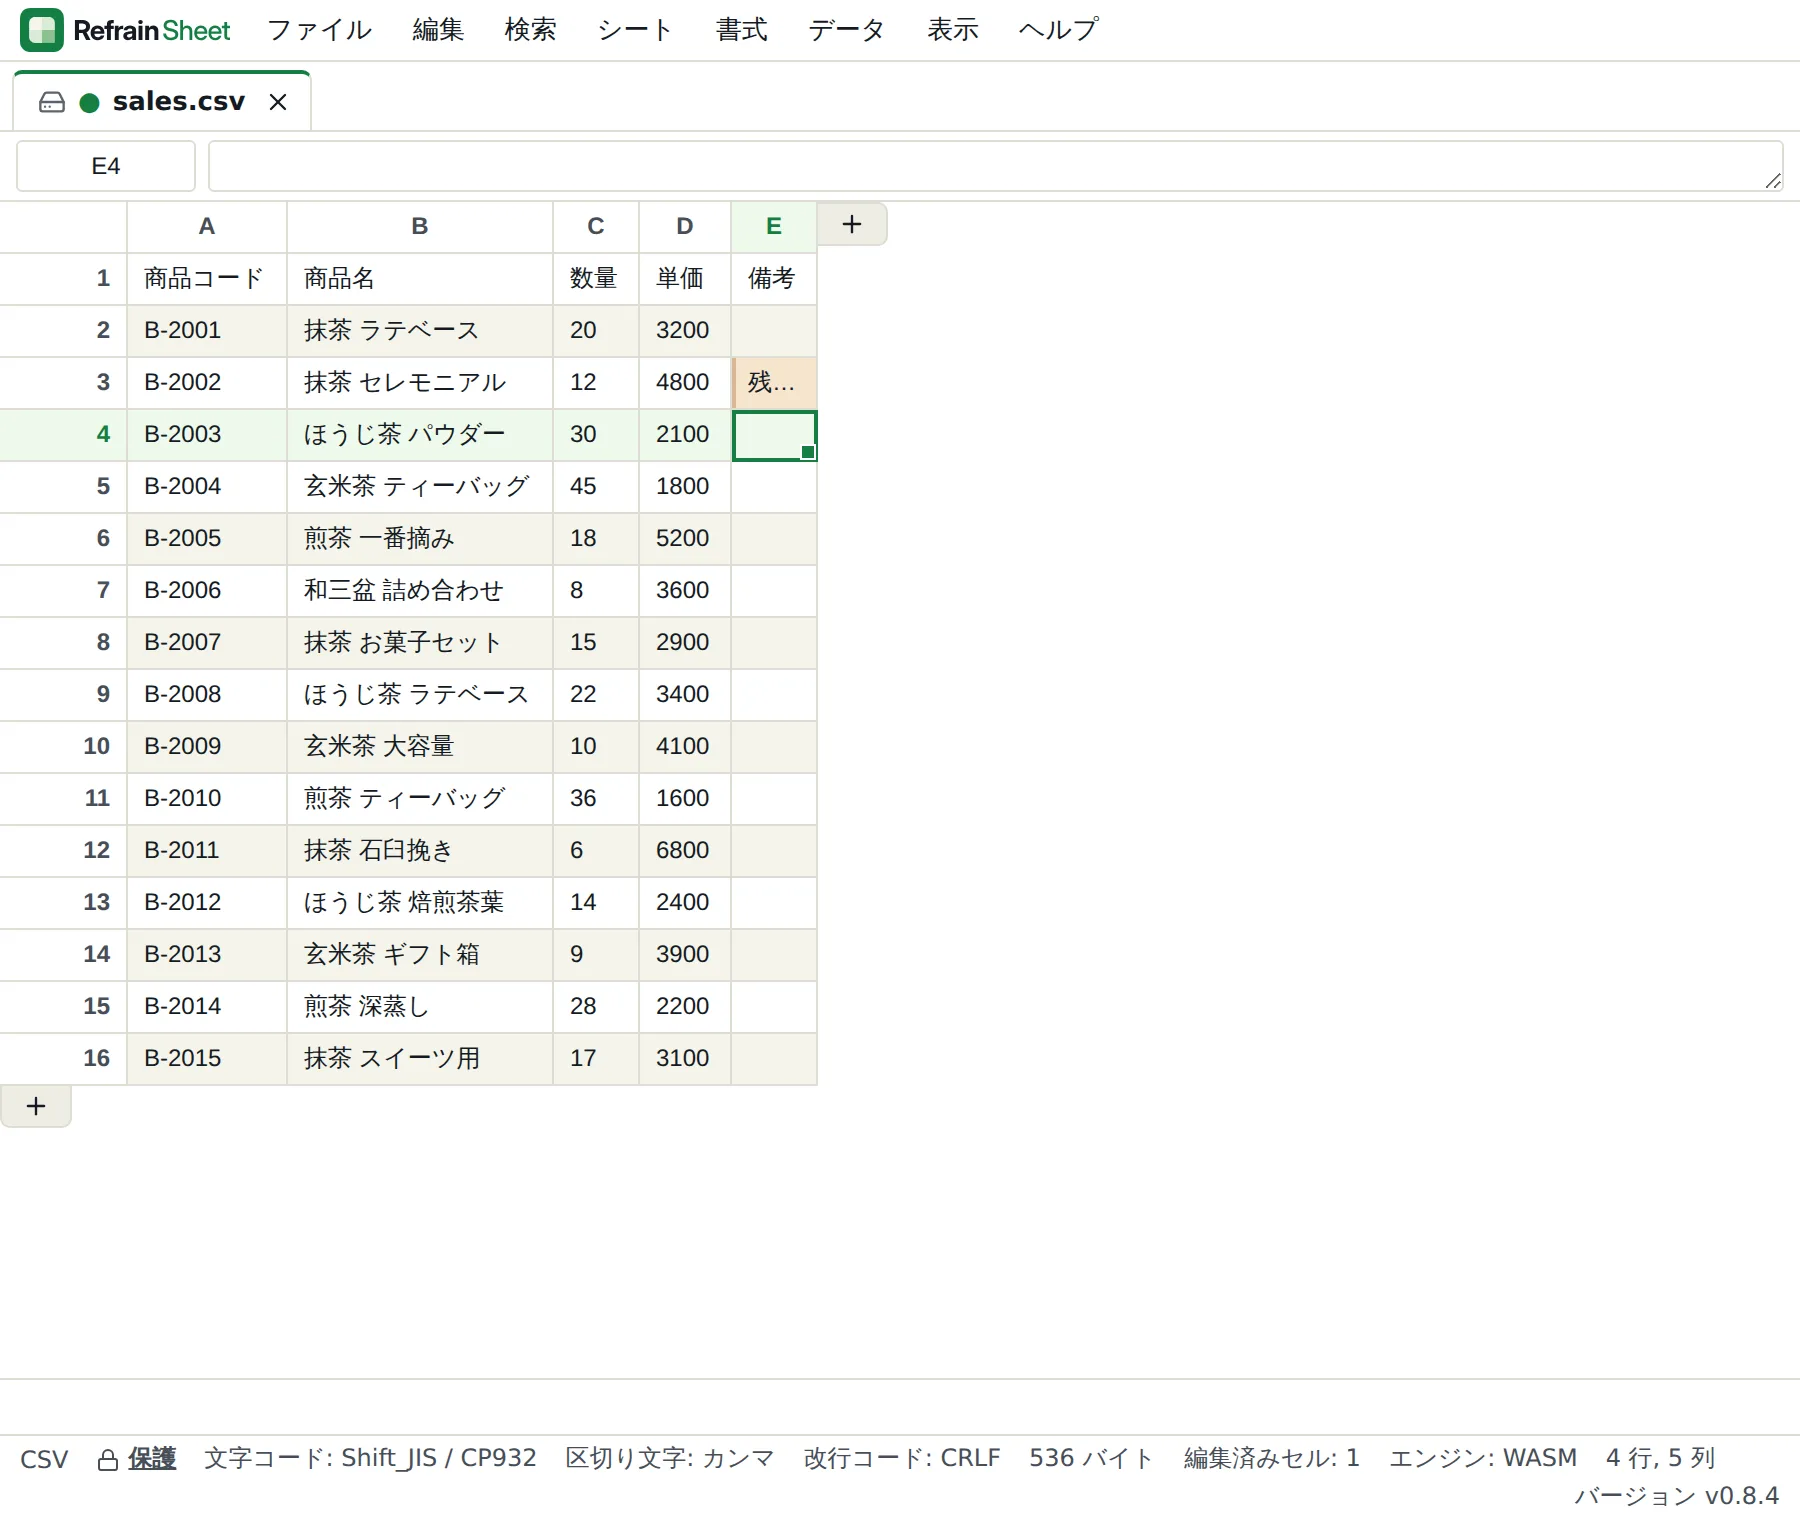This screenshot has width=1800, height=1520.
Task: Select row 4 header
Action: (63, 434)
